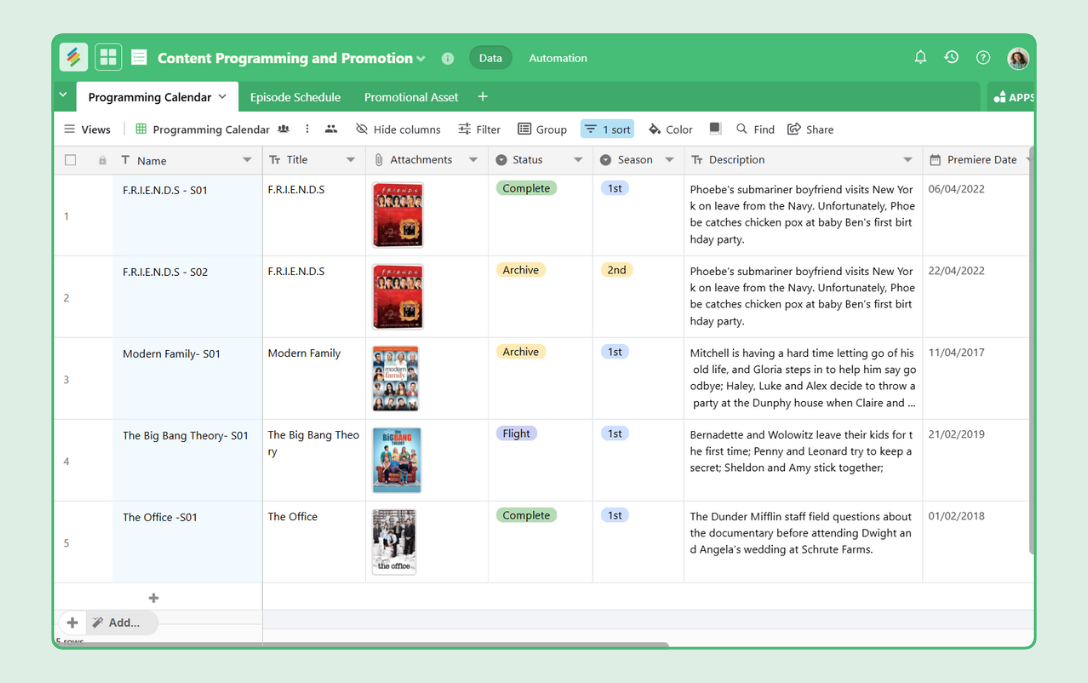Switch to the Promotional Asset tab
This screenshot has width=1088, height=683.
[411, 97]
